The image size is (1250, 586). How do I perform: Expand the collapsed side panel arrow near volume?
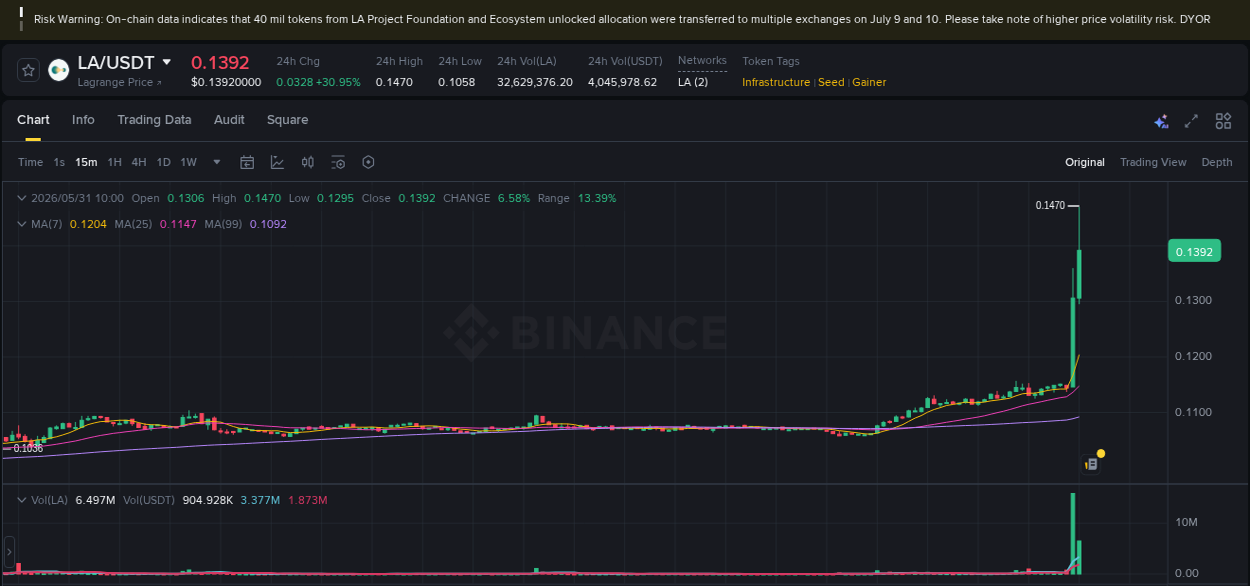[9, 551]
